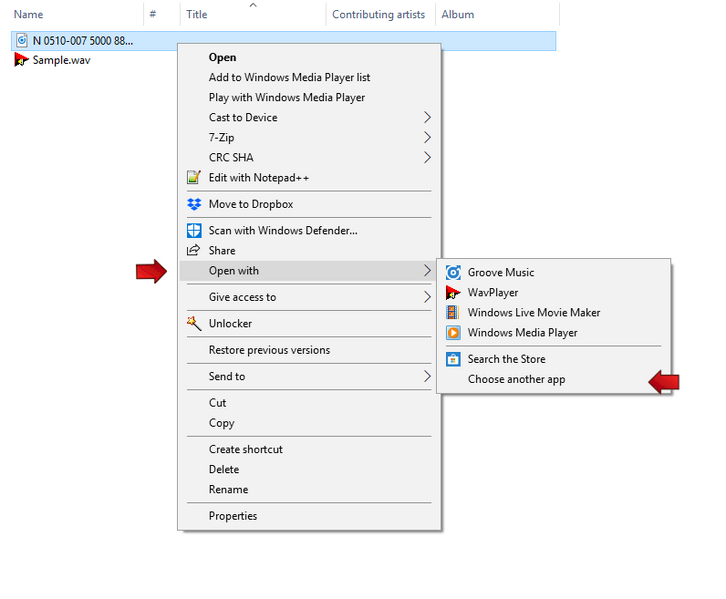Viewport: 726px width, 599px height.
Task: Choose Delete from the context menu
Action: point(309,469)
